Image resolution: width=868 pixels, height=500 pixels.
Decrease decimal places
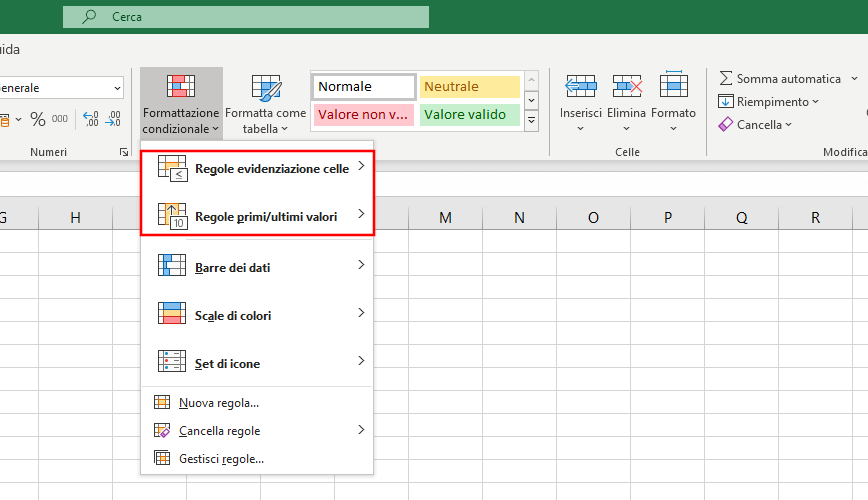pos(113,118)
